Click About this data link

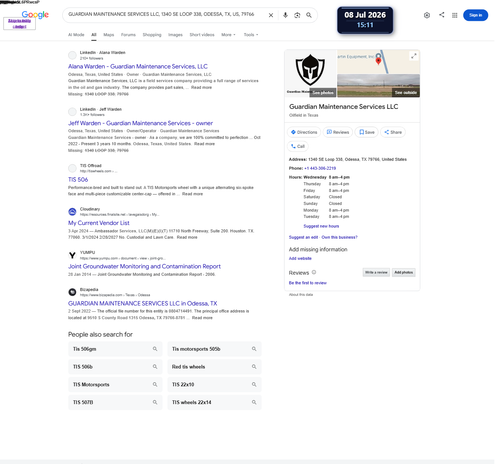click(x=301, y=295)
